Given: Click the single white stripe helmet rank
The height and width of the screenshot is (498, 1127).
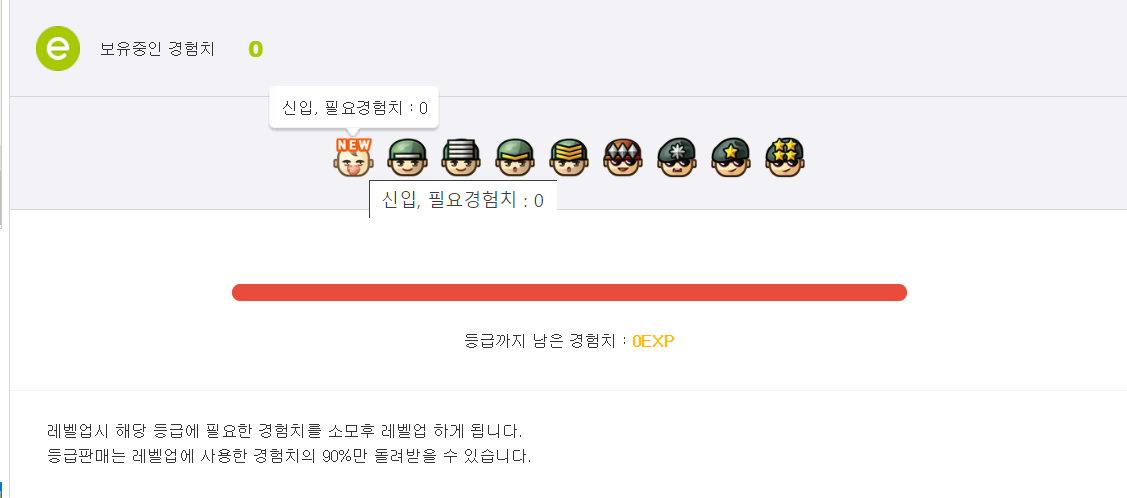Looking at the screenshot, I should coord(408,157).
